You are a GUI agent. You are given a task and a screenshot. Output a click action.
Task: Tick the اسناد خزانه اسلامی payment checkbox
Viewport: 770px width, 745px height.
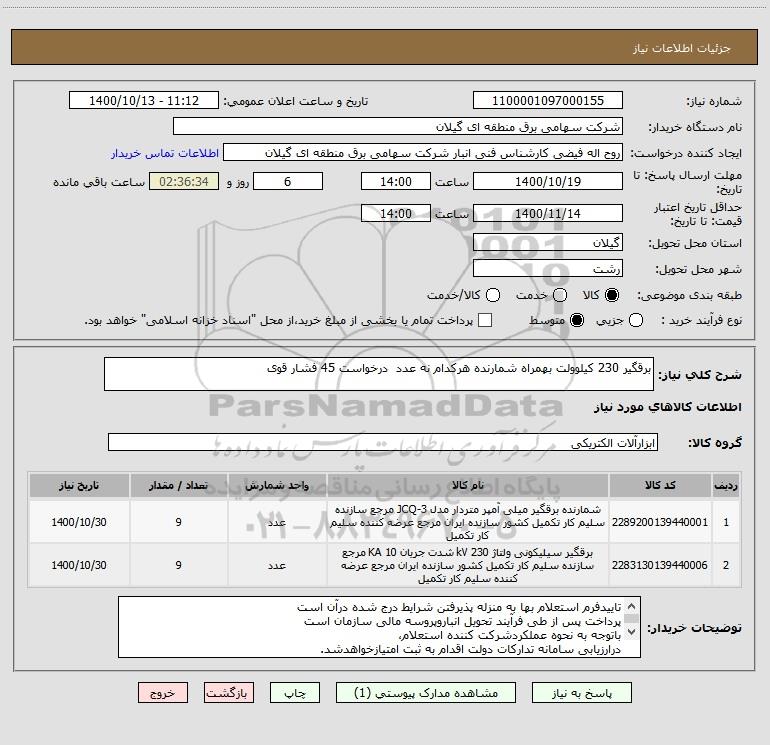[485, 320]
